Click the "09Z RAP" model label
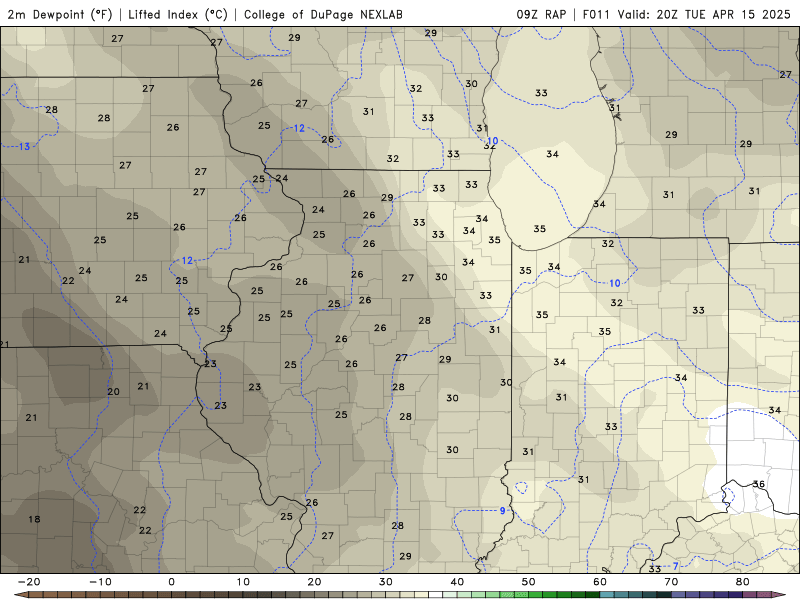The width and height of the screenshot is (800, 600). [541, 14]
